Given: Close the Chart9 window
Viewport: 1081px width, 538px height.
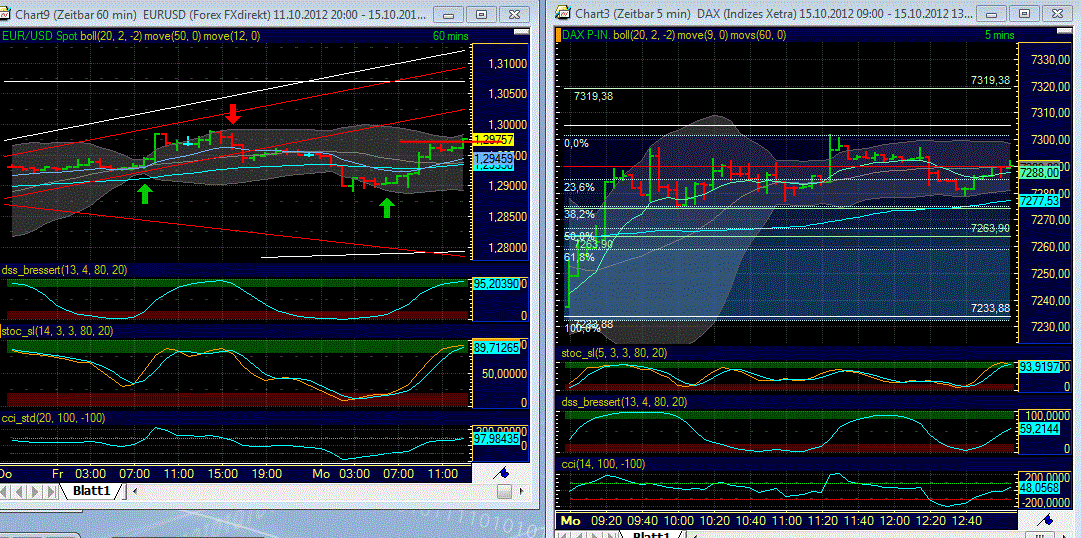Looking at the screenshot, I should coord(514,13).
